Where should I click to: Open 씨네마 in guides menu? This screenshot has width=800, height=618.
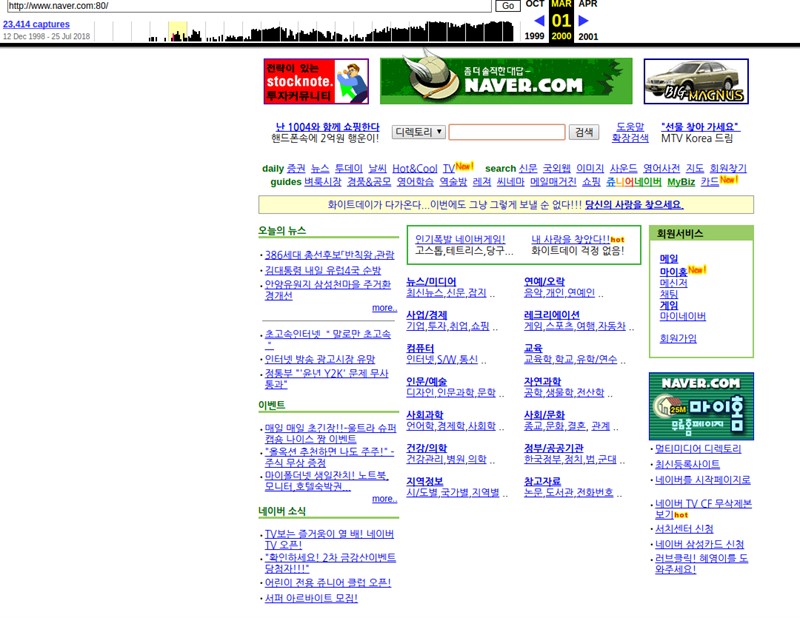[x=510, y=182]
